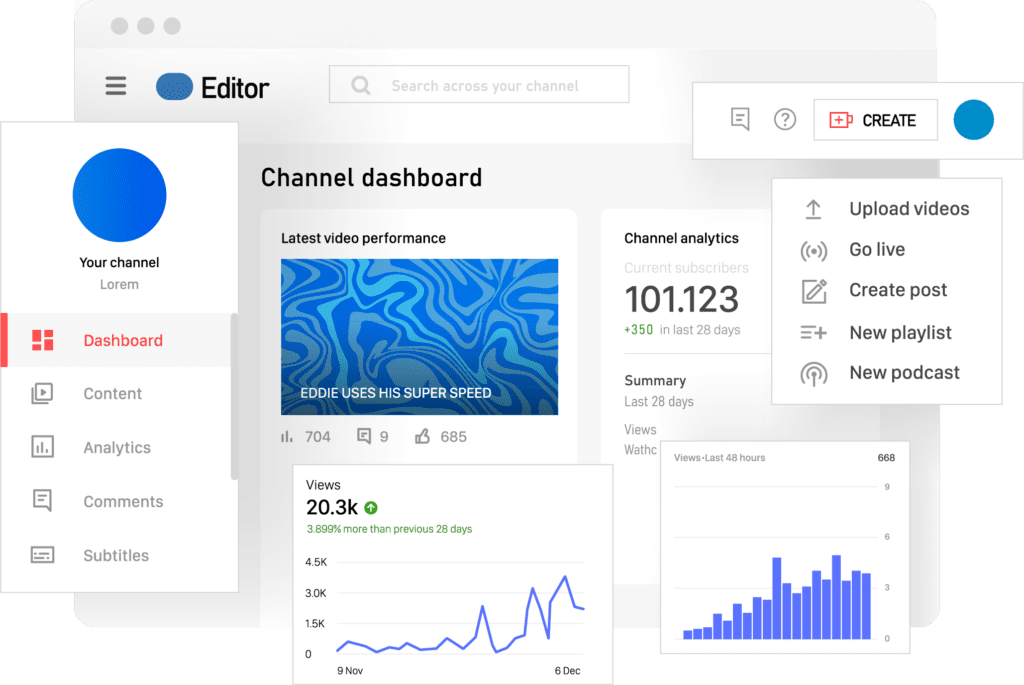Select Upload videos from create menu
This screenshot has width=1024, height=685.
[908, 209]
